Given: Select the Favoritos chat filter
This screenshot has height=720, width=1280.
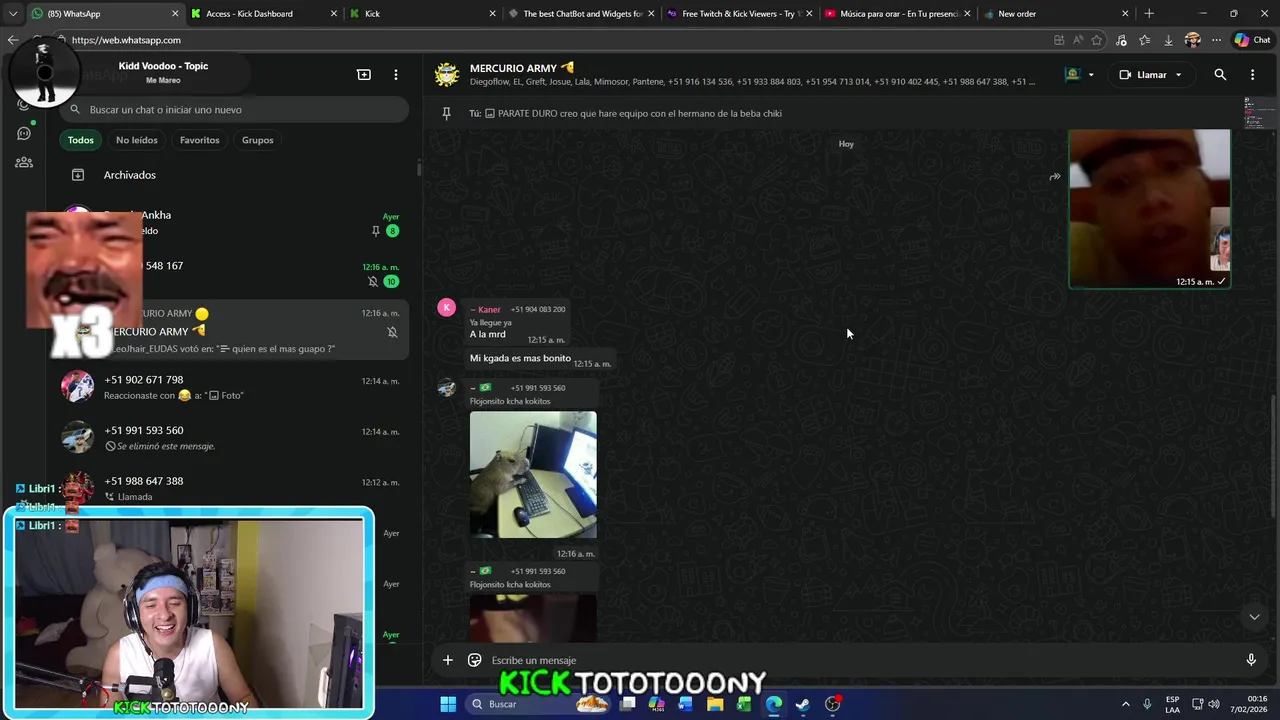Looking at the screenshot, I should (200, 140).
